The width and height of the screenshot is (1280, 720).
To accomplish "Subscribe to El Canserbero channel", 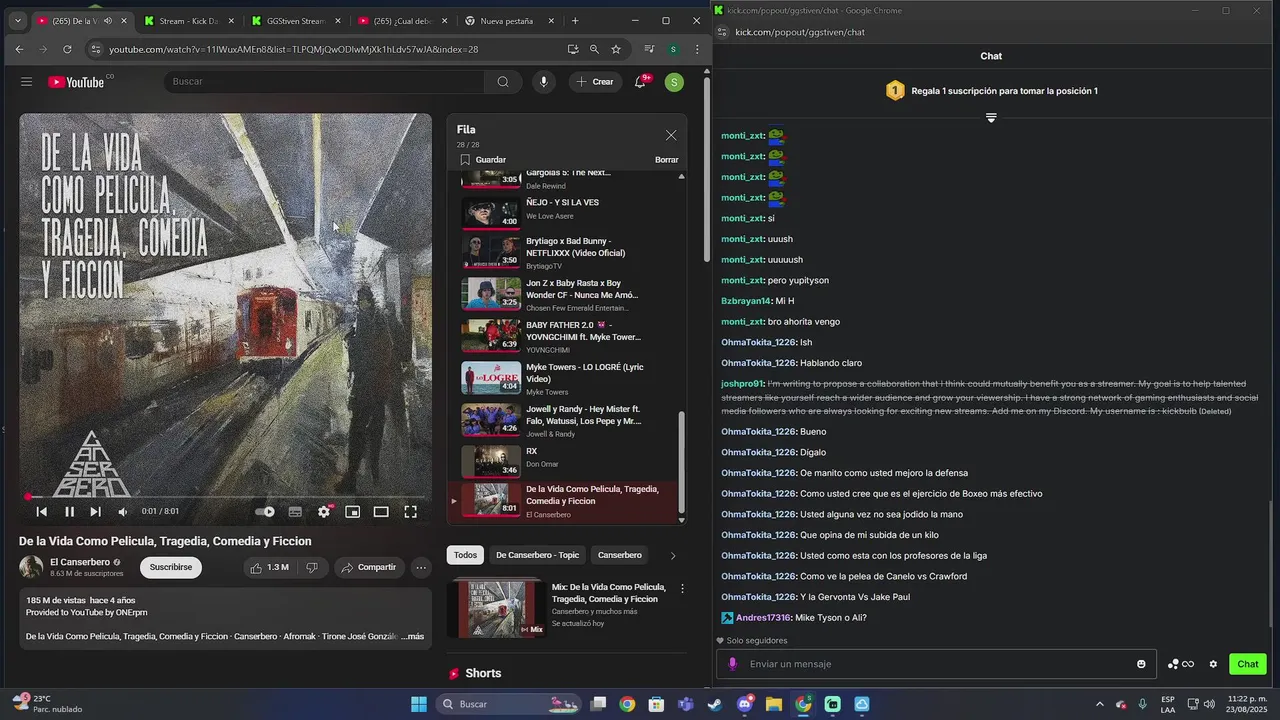I will pyautogui.click(x=171, y=567).
